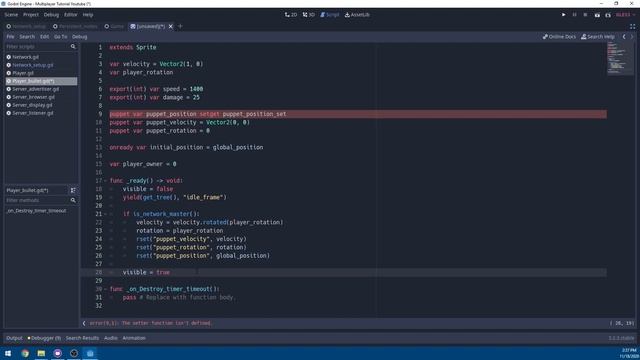Click the filter scripts search icon
Image resolution: width=640 pixels, height=360 pixels.
click(73, 47)
